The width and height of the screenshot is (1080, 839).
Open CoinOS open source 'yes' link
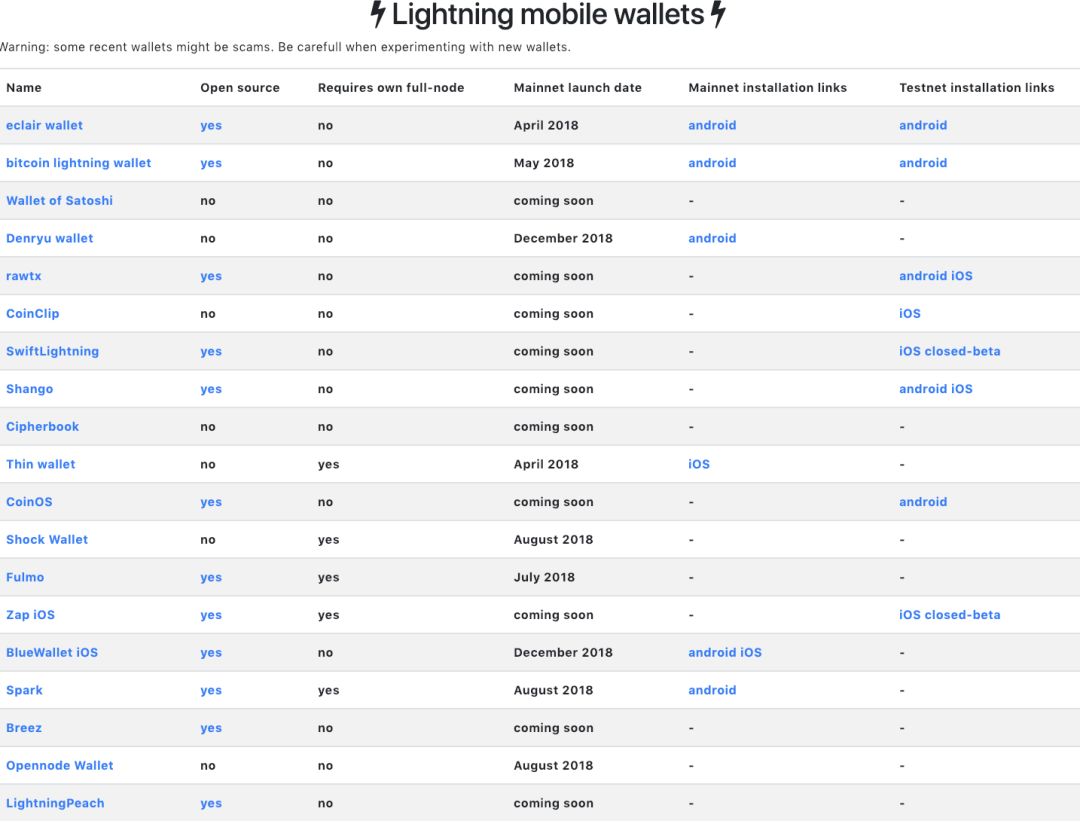[x=211, y=502]
